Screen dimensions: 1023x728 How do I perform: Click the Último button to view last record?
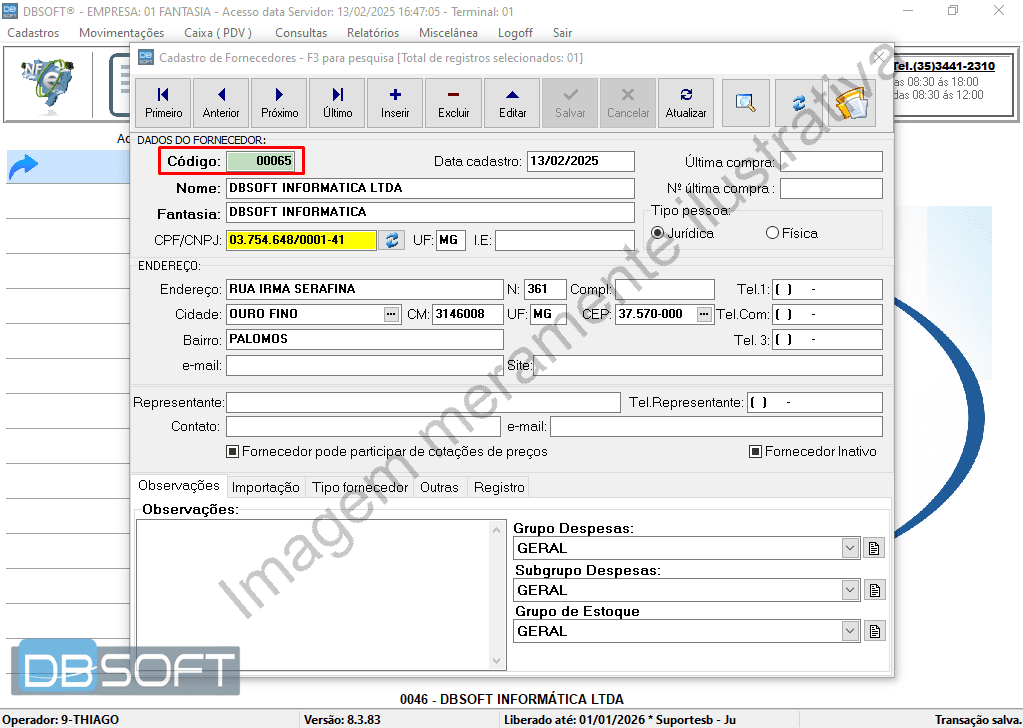[336, 102]
